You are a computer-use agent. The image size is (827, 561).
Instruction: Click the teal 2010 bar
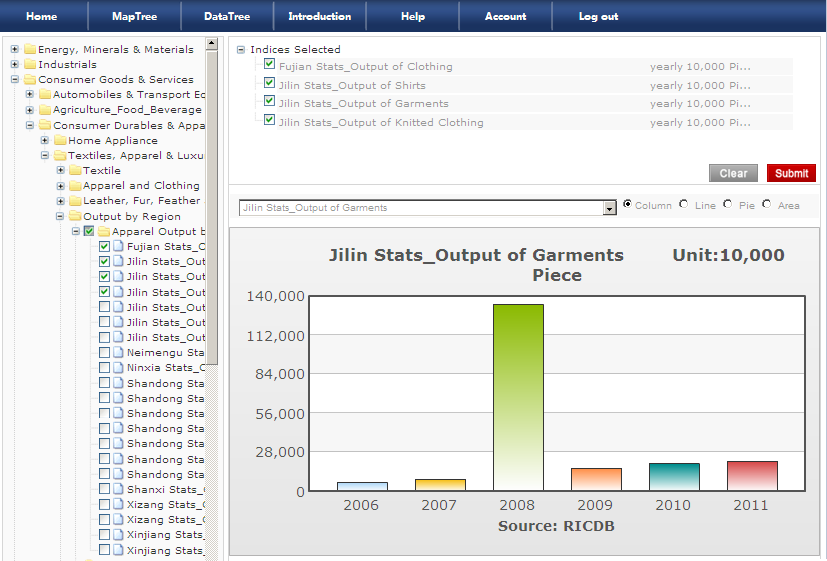(674, 477)
